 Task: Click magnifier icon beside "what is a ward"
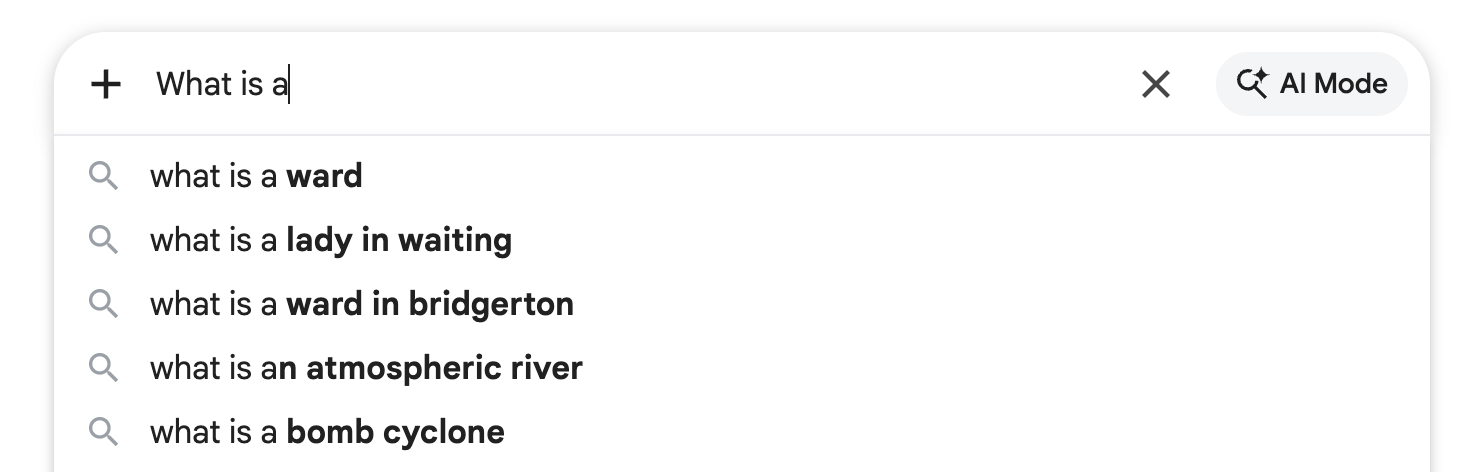[x=103, y=177]
